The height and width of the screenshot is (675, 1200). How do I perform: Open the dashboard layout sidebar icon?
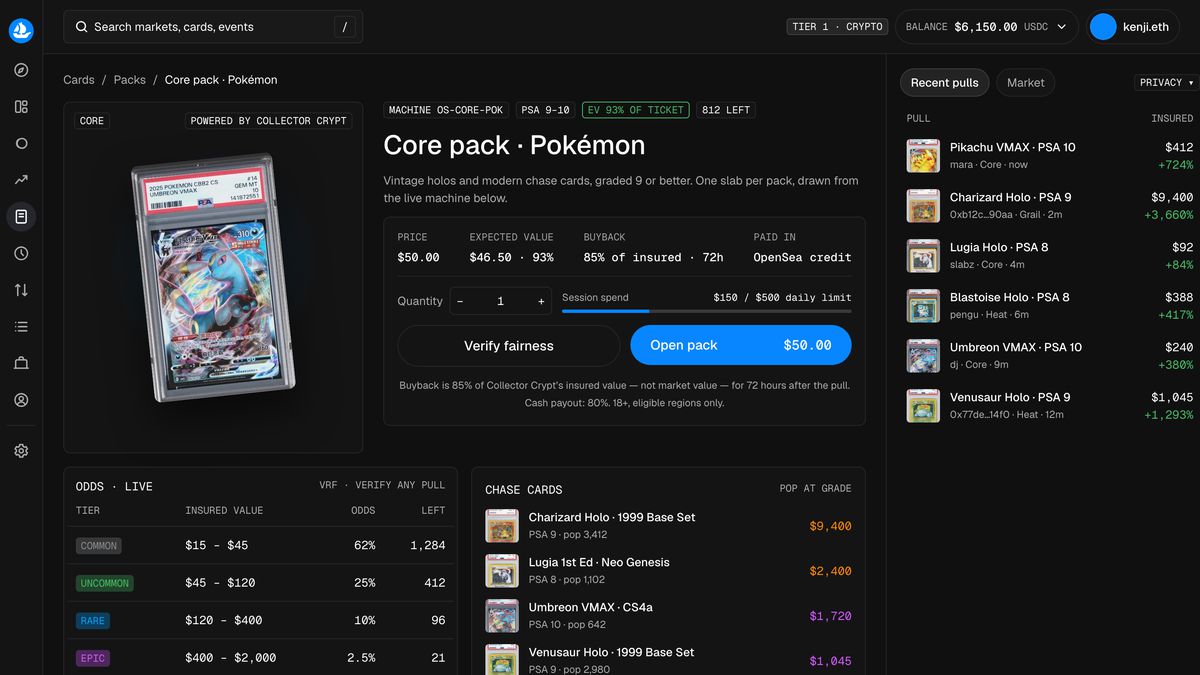coord(21,107)
